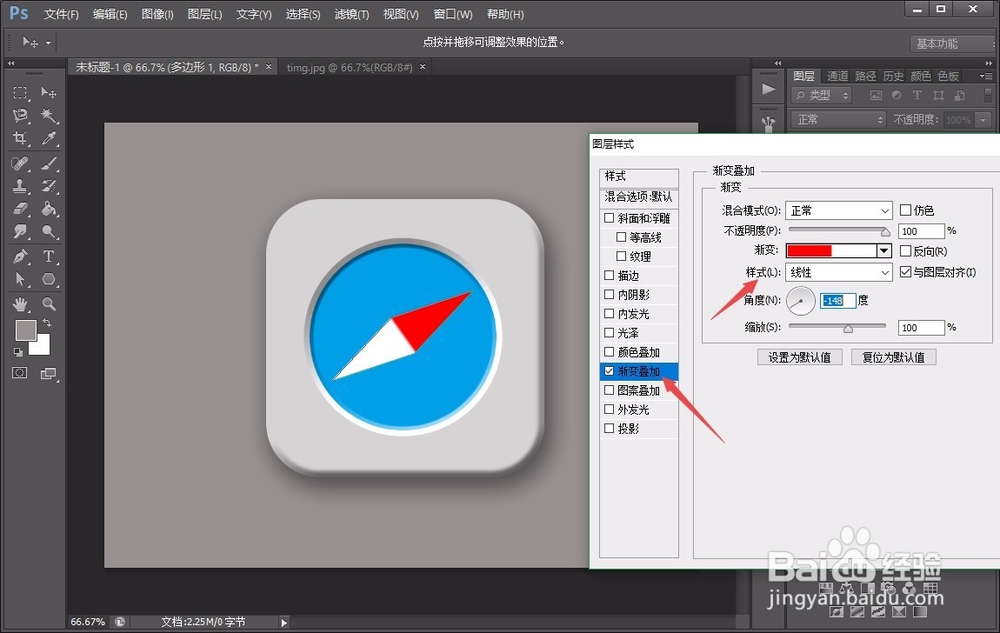
Task: Select the History Brush tool
Action: tap(48, 186)
